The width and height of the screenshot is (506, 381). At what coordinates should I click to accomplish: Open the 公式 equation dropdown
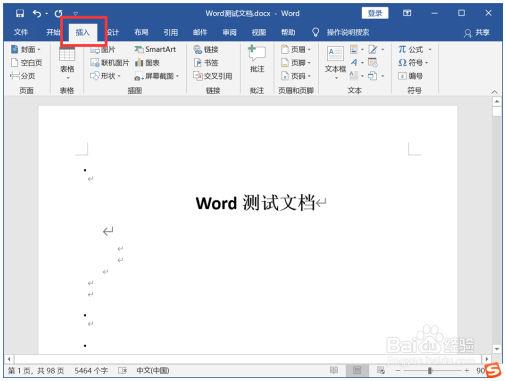pos(414,49)
